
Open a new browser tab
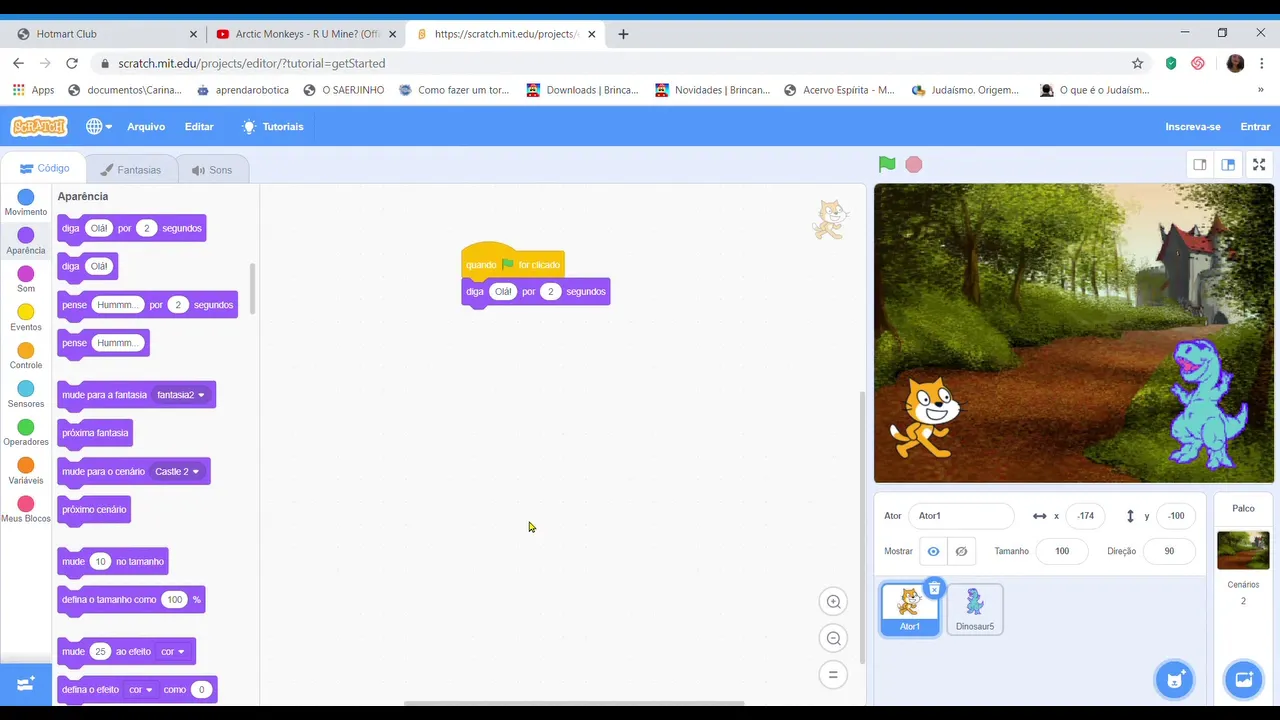pyautogui.click(x=623, y=34)
